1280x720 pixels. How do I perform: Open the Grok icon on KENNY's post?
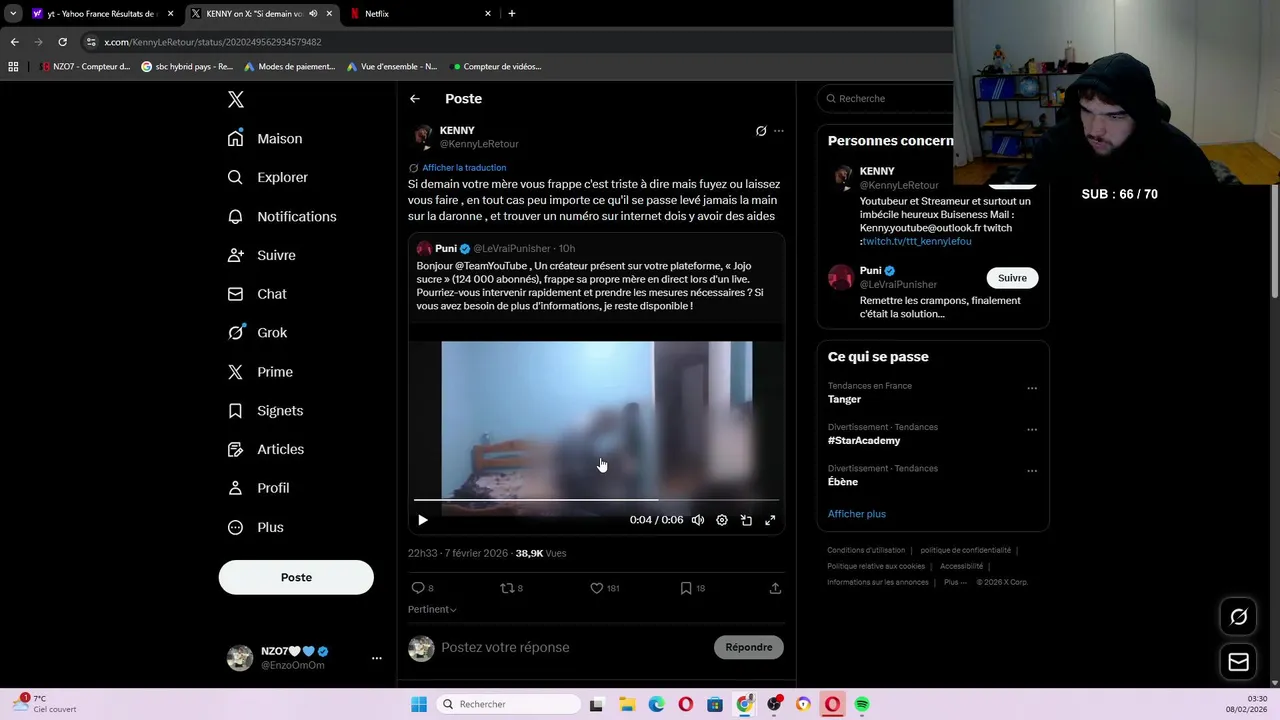tap(761, 131)
